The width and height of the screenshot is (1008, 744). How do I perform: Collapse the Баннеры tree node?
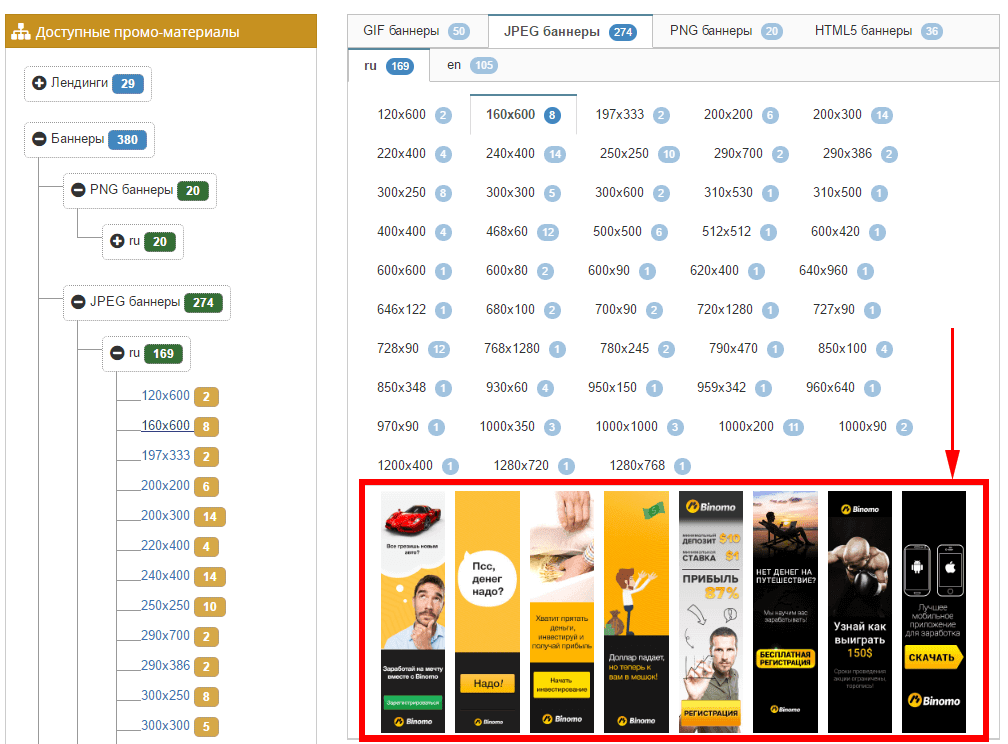pyautogui.click(x=39, y=139)
